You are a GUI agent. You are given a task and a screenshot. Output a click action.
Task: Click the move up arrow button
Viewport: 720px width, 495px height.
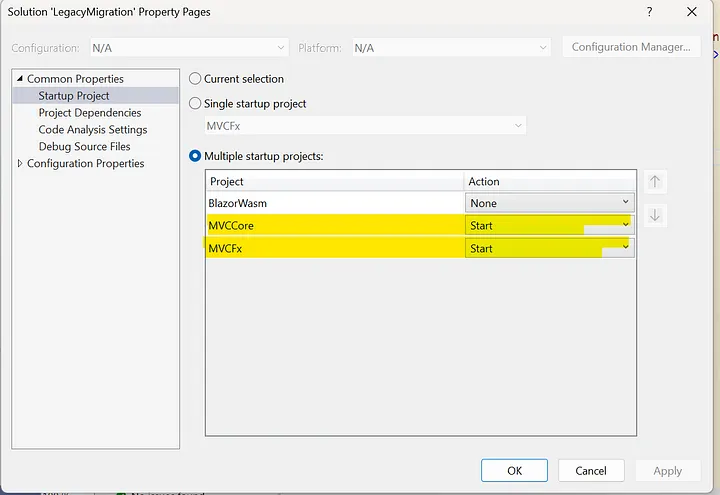tap(655, 182)
